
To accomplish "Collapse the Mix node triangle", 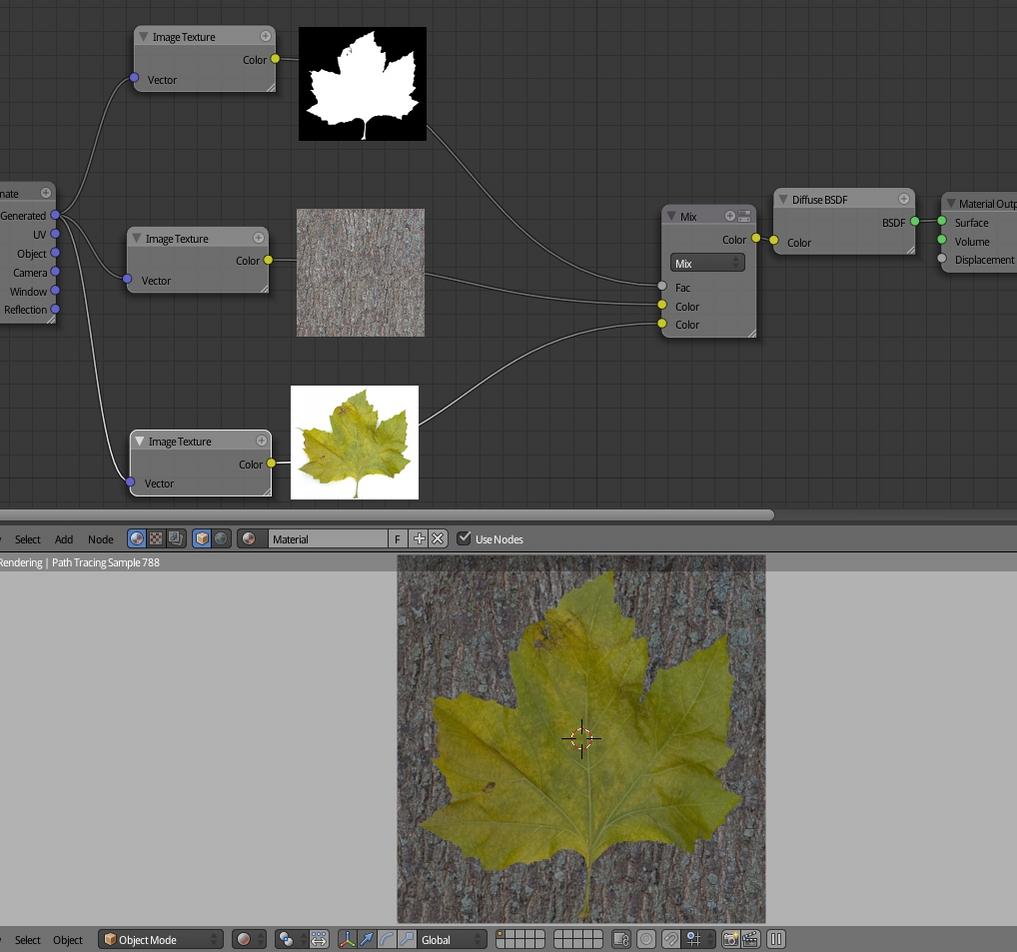I will [671, 216].
